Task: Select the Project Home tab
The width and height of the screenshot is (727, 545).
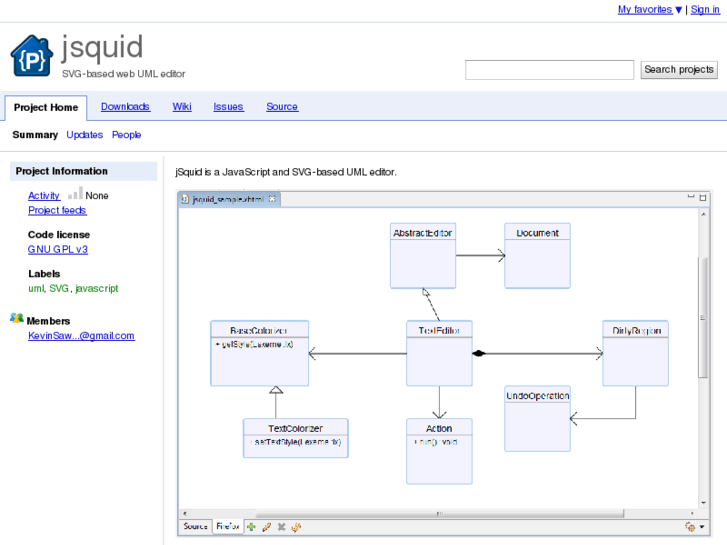Action: 46,108
